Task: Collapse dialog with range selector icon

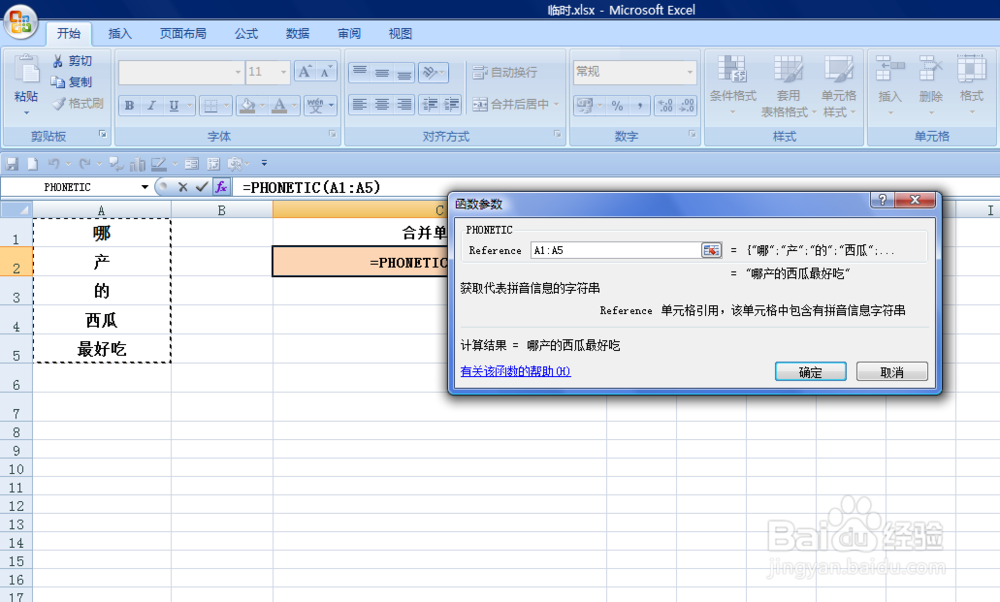Action: (x=711, y=251)
